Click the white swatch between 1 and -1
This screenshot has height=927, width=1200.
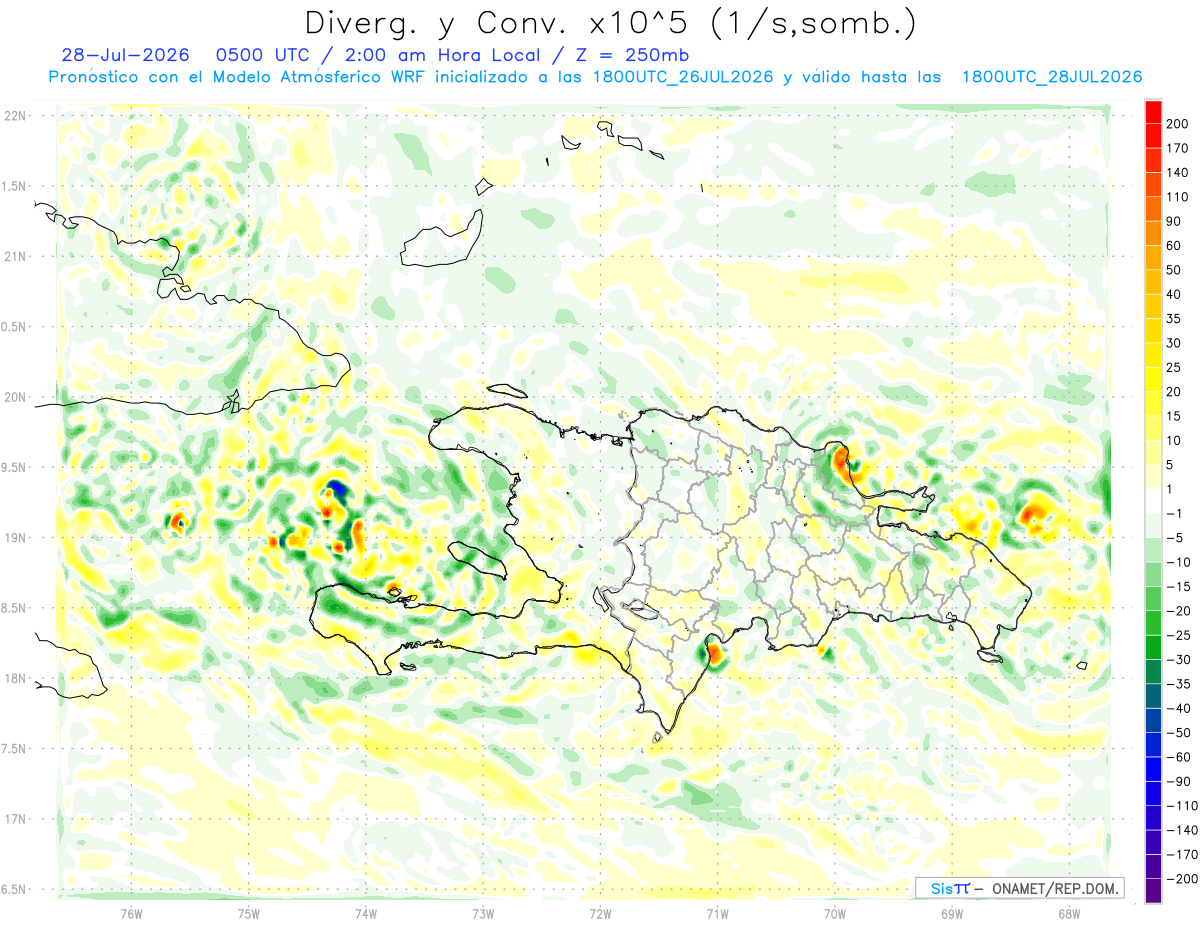pyautogui.click(x=1153, y=502)
